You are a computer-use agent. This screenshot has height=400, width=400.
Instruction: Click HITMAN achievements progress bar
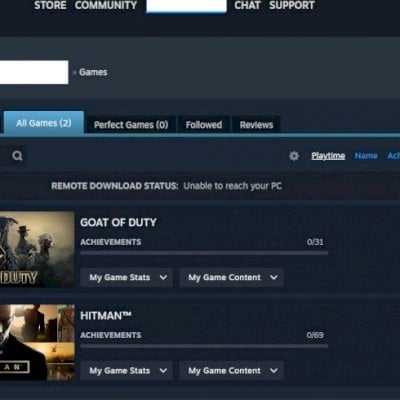(204, 346)
